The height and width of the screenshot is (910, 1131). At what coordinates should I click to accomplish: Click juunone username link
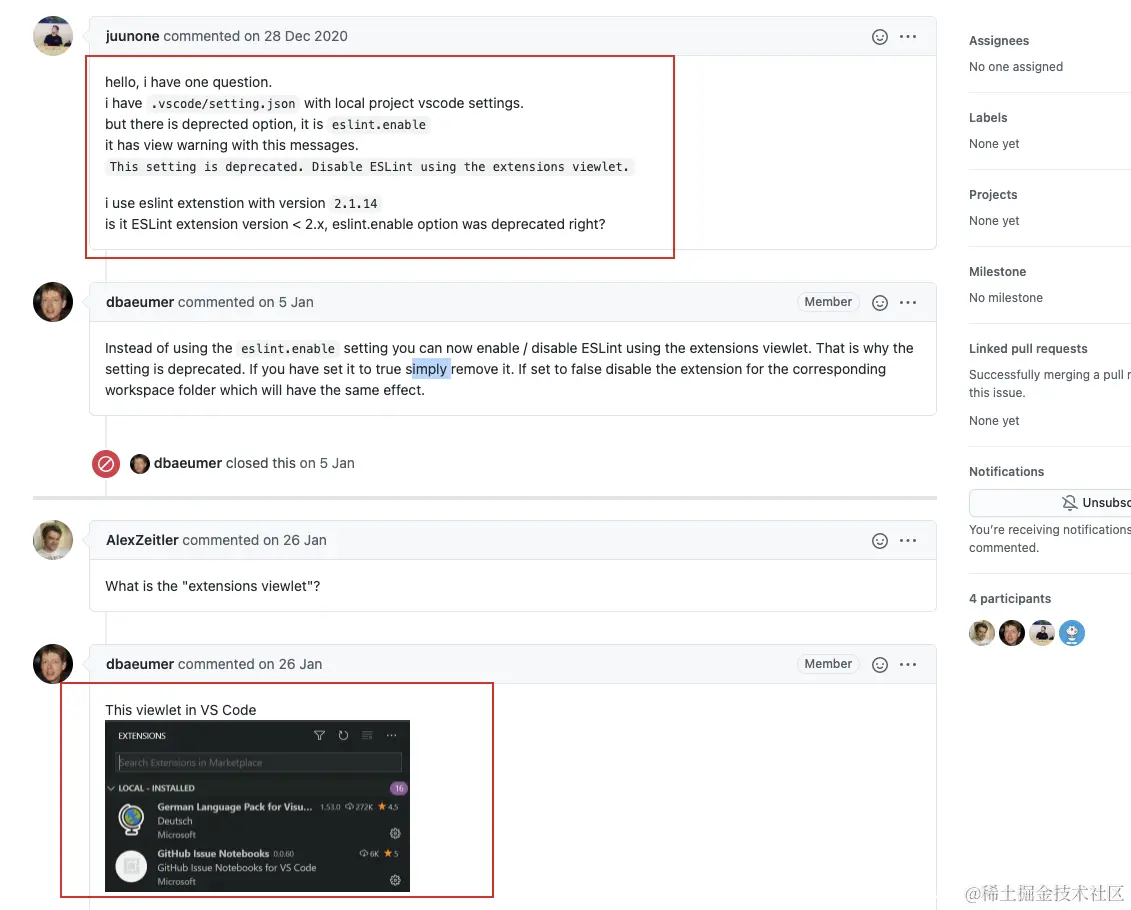133,36
